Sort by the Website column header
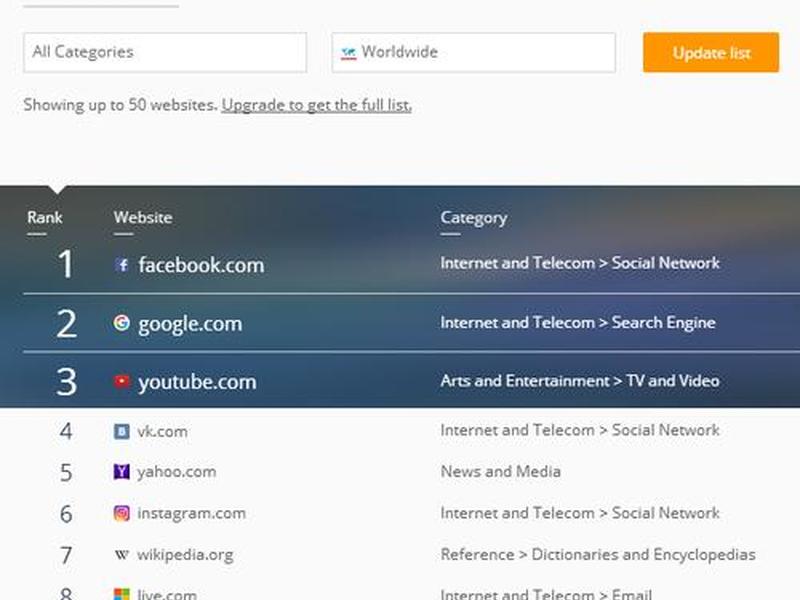 click(x=143, y=217)
